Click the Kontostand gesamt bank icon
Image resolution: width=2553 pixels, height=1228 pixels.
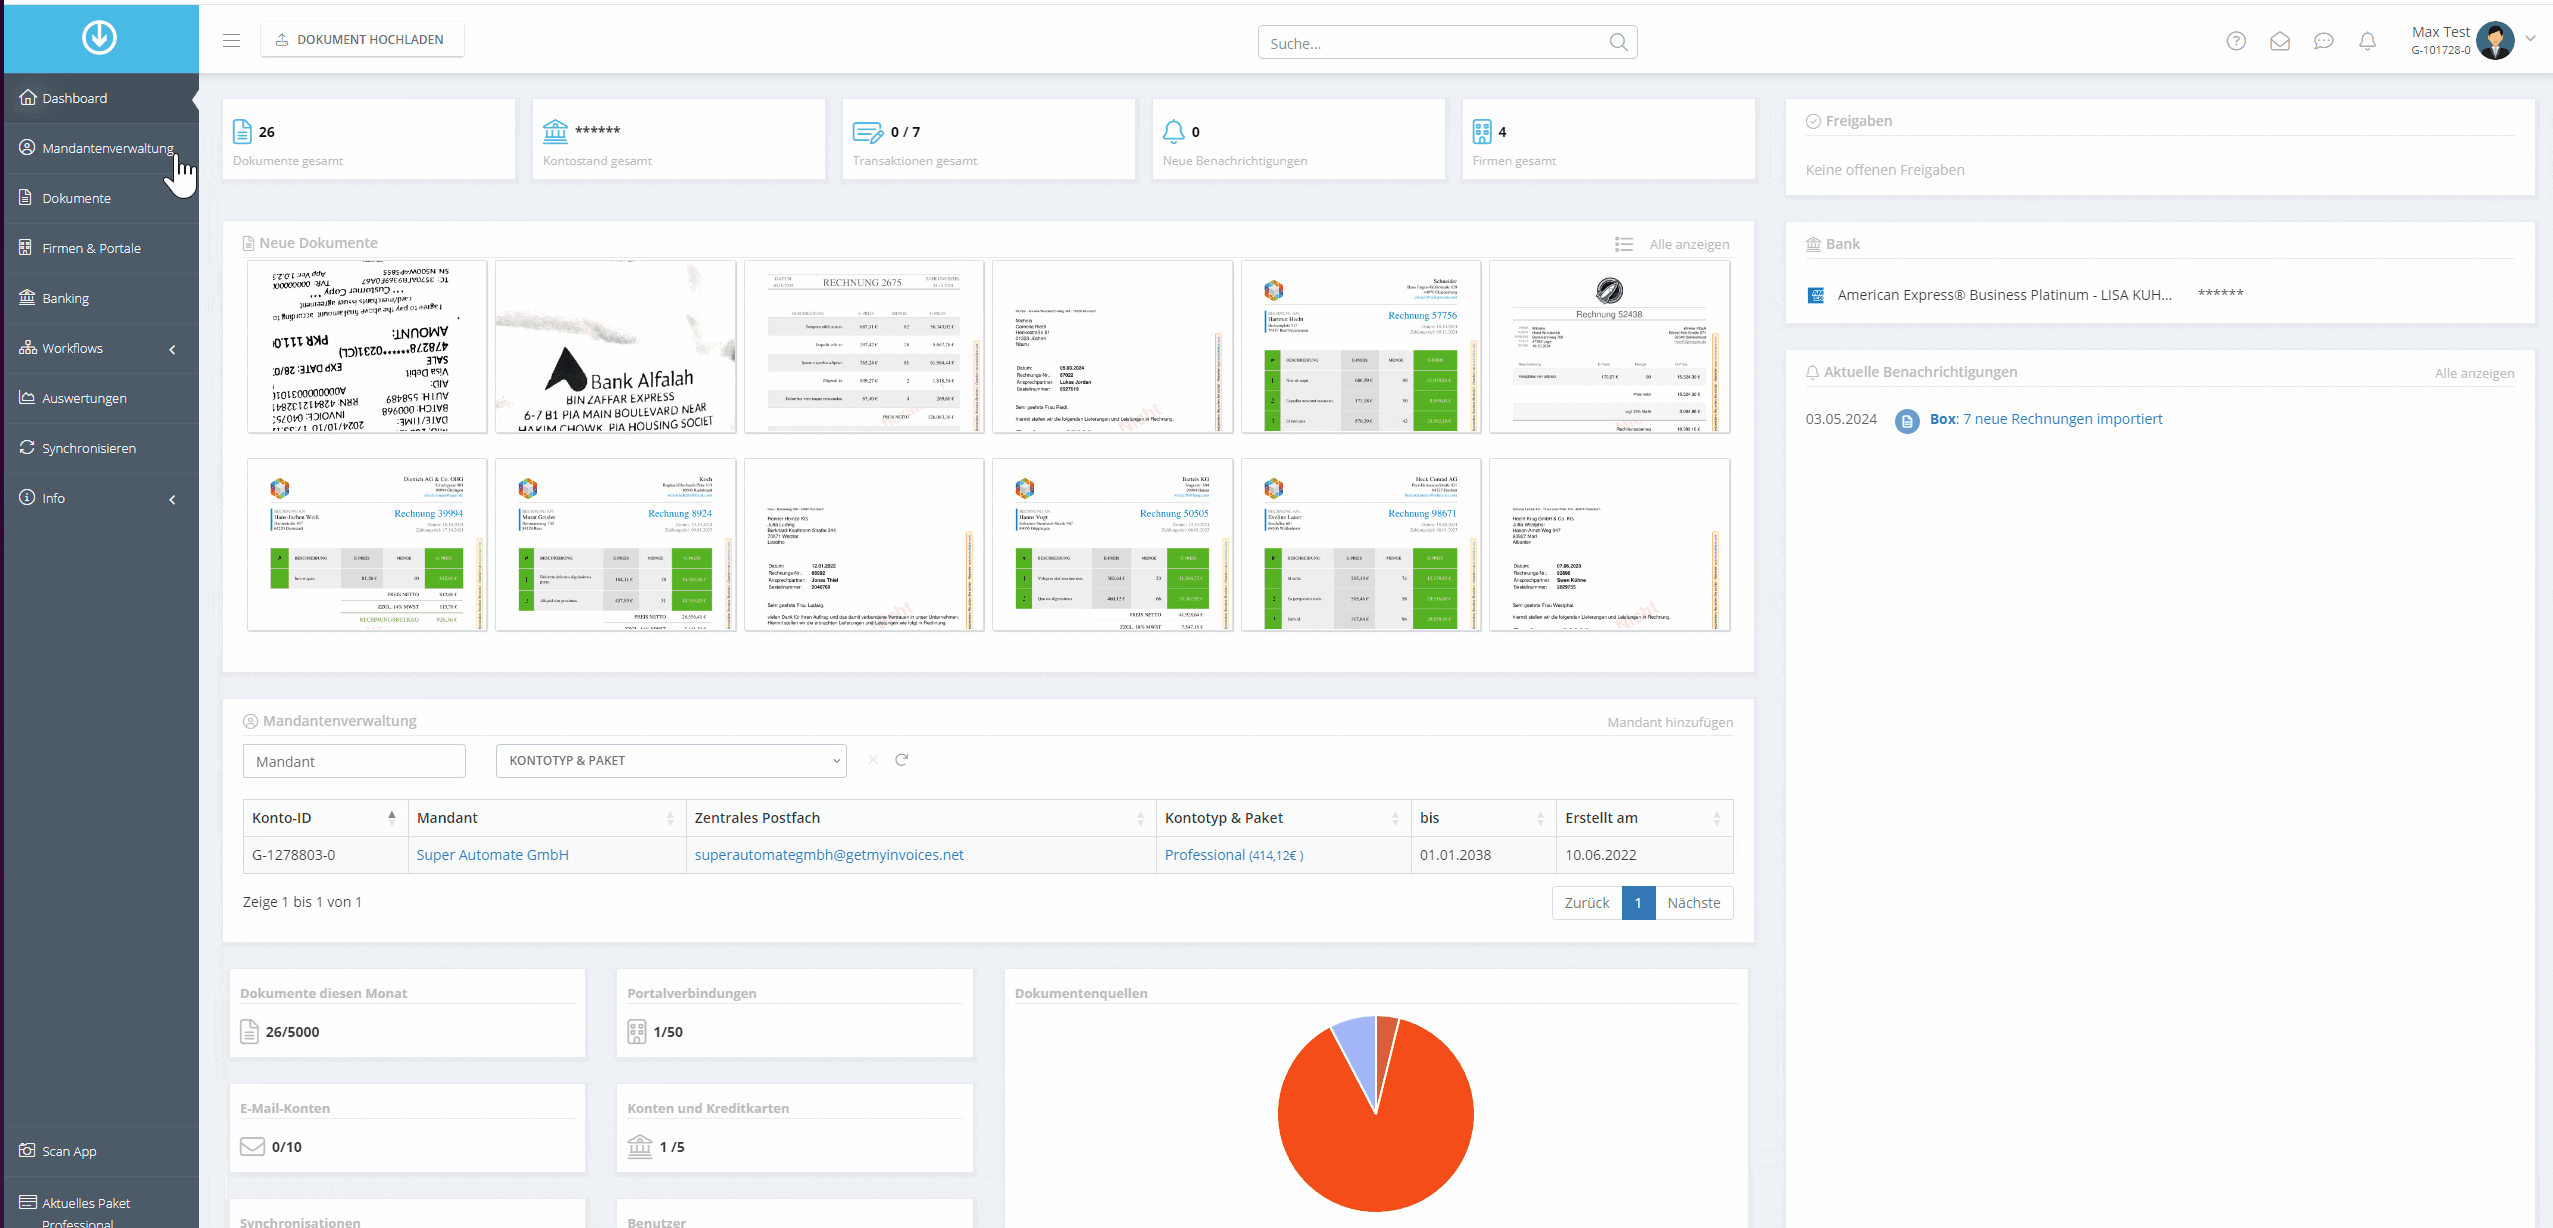pos(555,131)
